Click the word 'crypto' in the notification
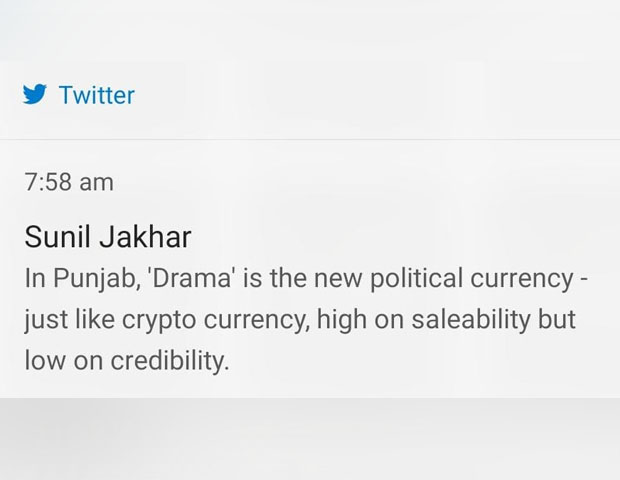620x480 pixels. point(159,321)
